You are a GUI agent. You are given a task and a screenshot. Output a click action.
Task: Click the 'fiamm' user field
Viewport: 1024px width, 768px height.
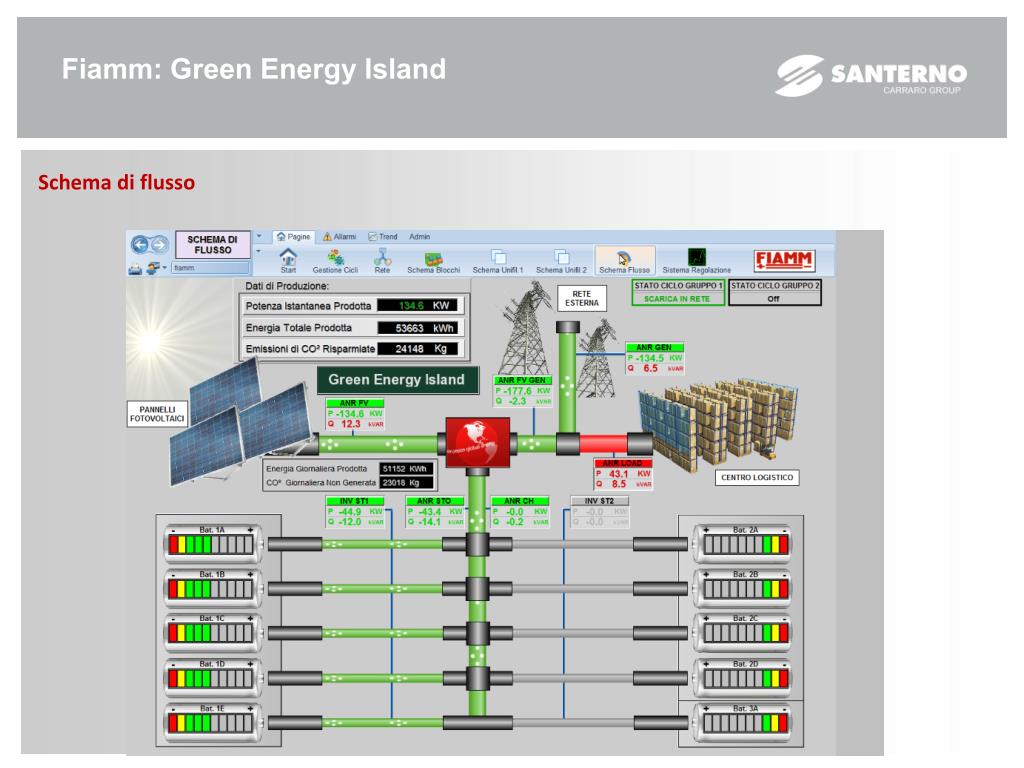(x=210, y=268)
